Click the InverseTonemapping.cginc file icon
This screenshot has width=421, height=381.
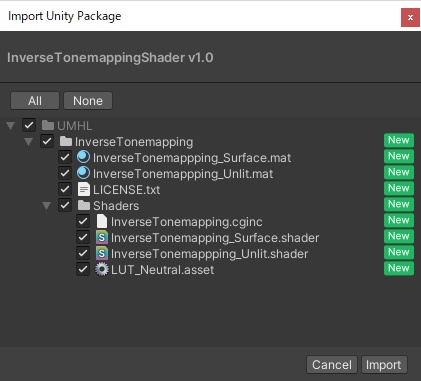tap(102, 221)
